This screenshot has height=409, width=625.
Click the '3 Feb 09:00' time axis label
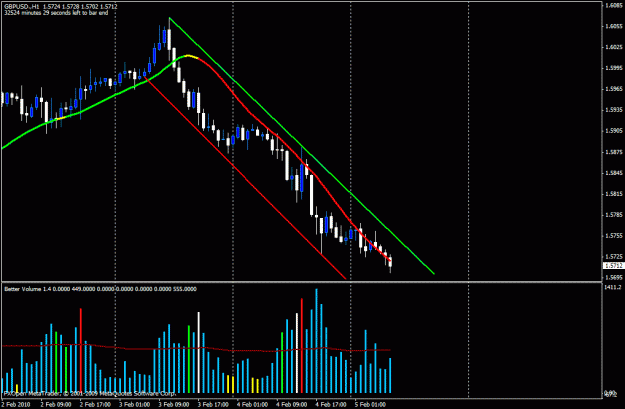[x=173, y=404]
